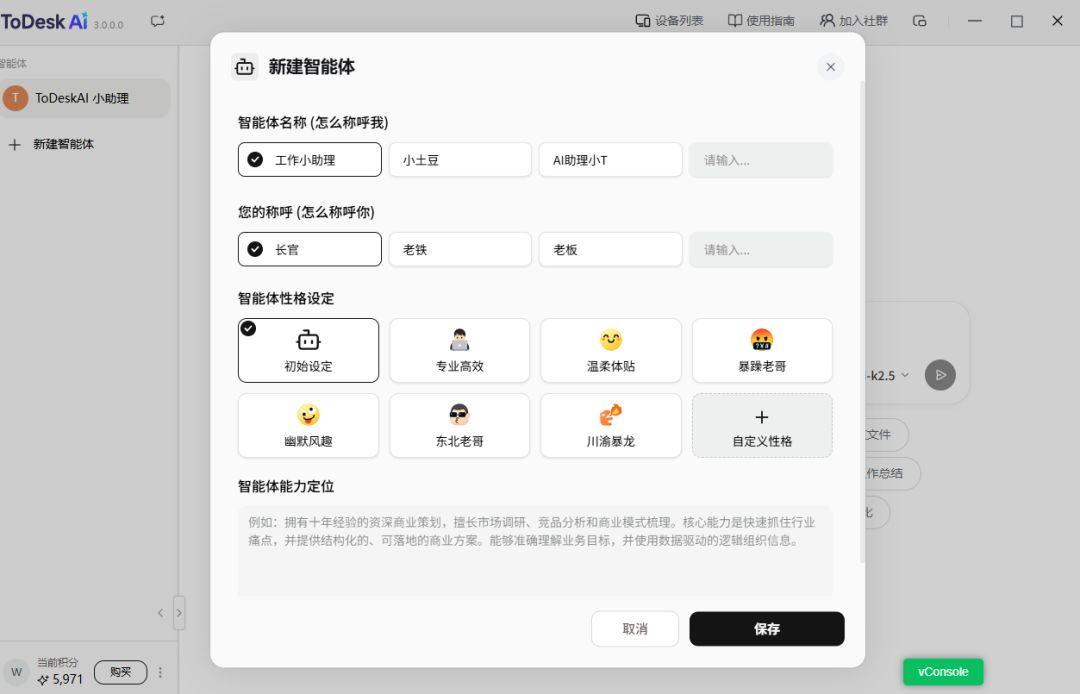Select your title 长官

(x=310, y=249)
